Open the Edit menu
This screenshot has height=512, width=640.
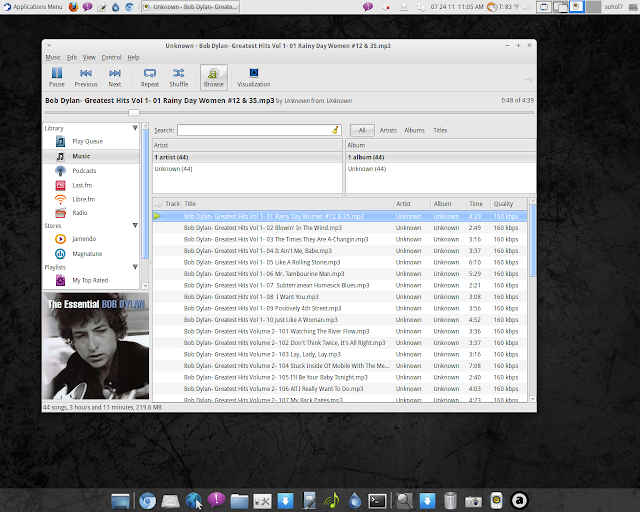click(72, 57)
